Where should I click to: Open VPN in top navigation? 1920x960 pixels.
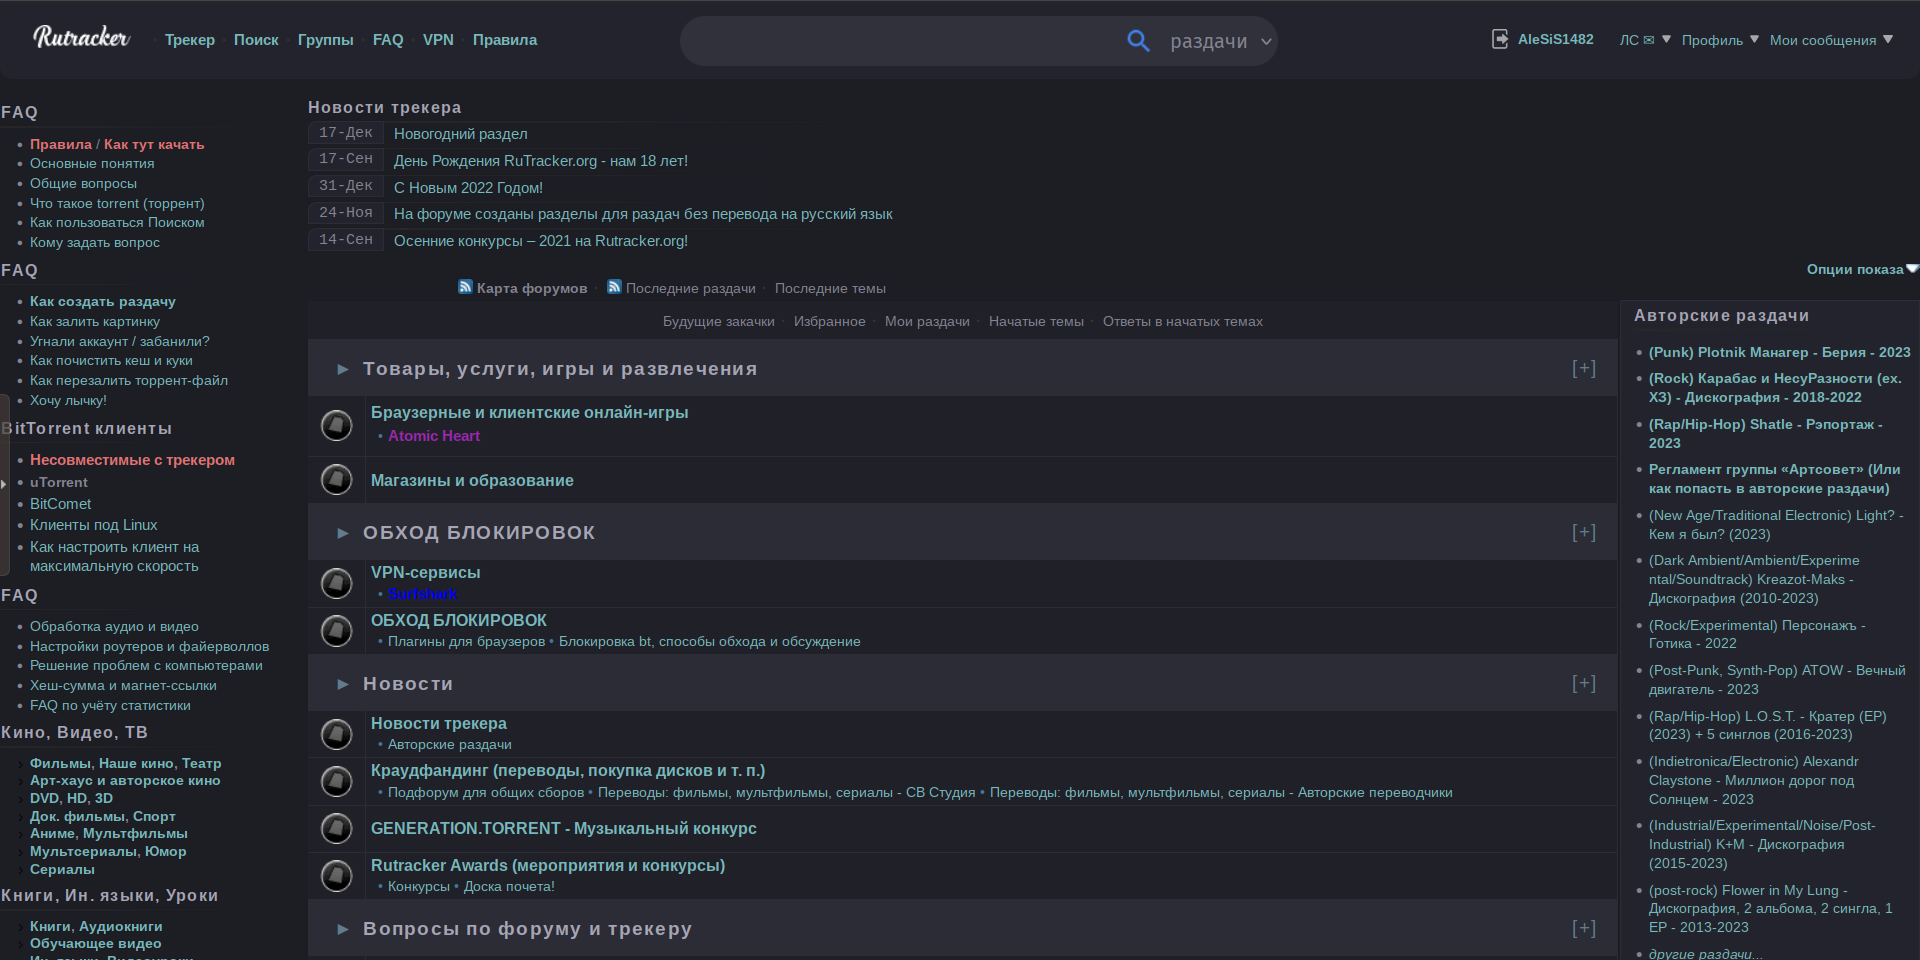point(438,40)
